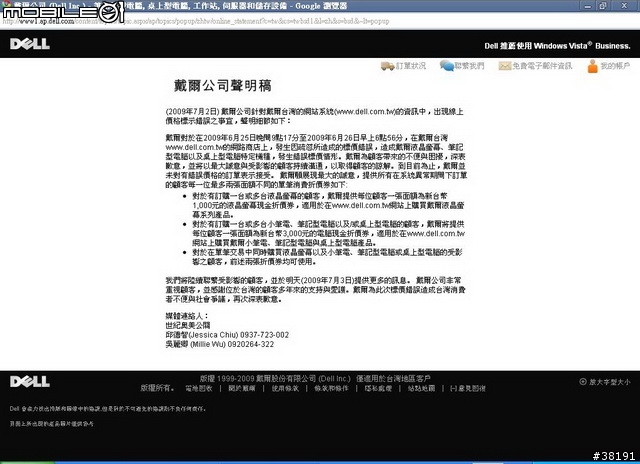The height and width of the screenshot is (464, 640).
Task: Click the Dell logo in the top header
Action: [x=30, y=44]
